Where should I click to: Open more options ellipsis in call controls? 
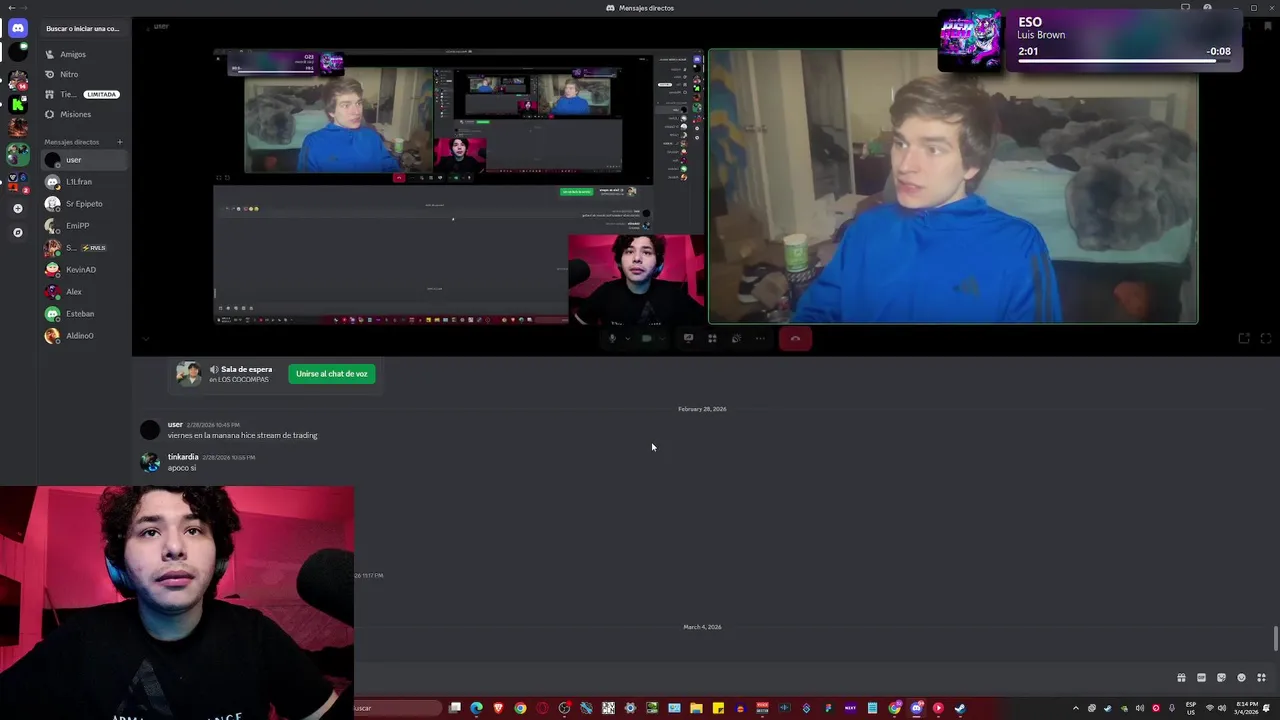[760, 339]
